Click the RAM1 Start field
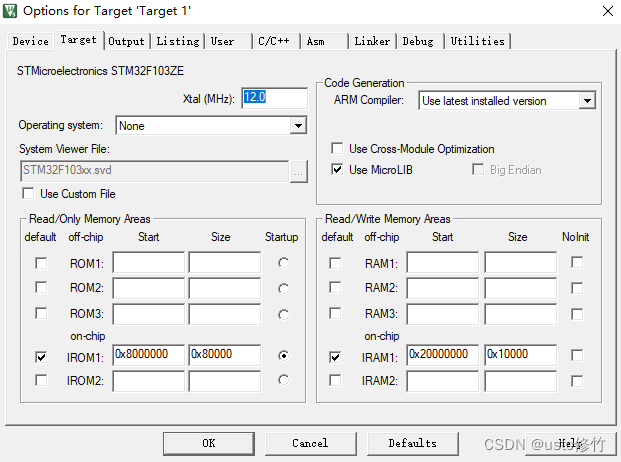This screenshot has width=621, height=462. point(442,262)
